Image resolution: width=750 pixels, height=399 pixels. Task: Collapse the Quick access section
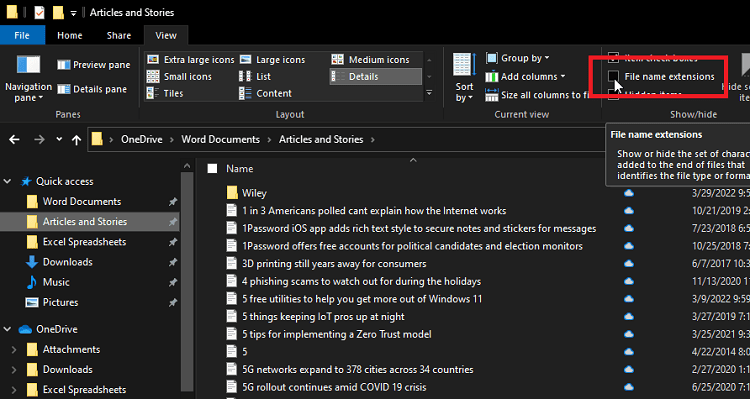[7, 181]
